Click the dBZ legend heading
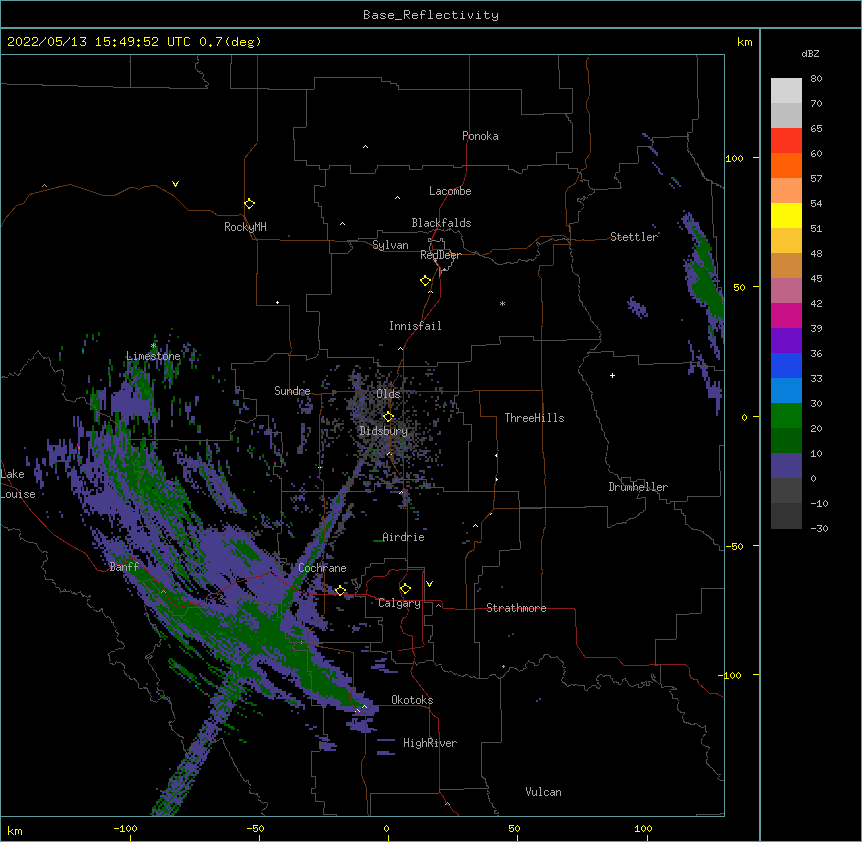 click(x=810, y=54)
